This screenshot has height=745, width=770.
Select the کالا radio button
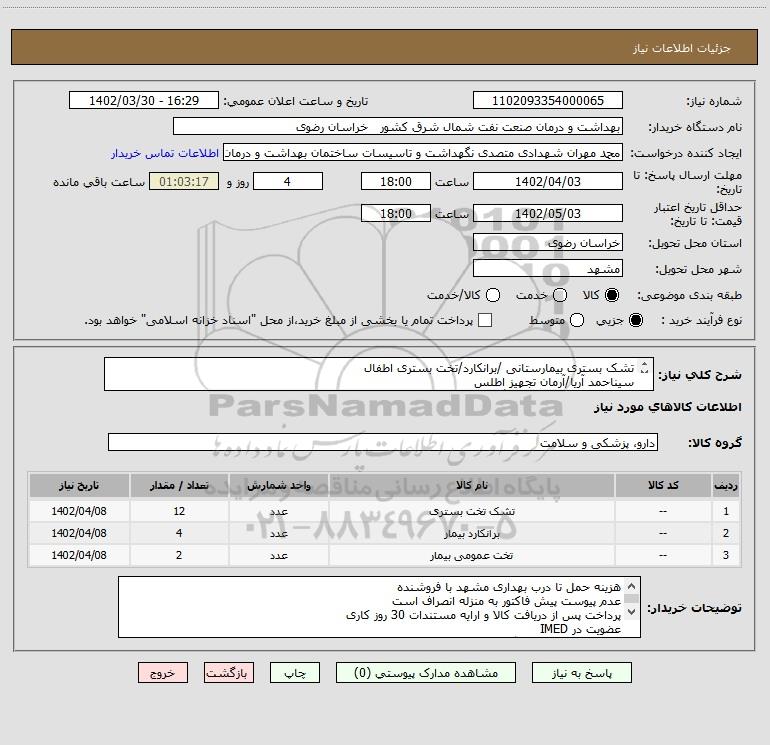[x=612, y=295]
